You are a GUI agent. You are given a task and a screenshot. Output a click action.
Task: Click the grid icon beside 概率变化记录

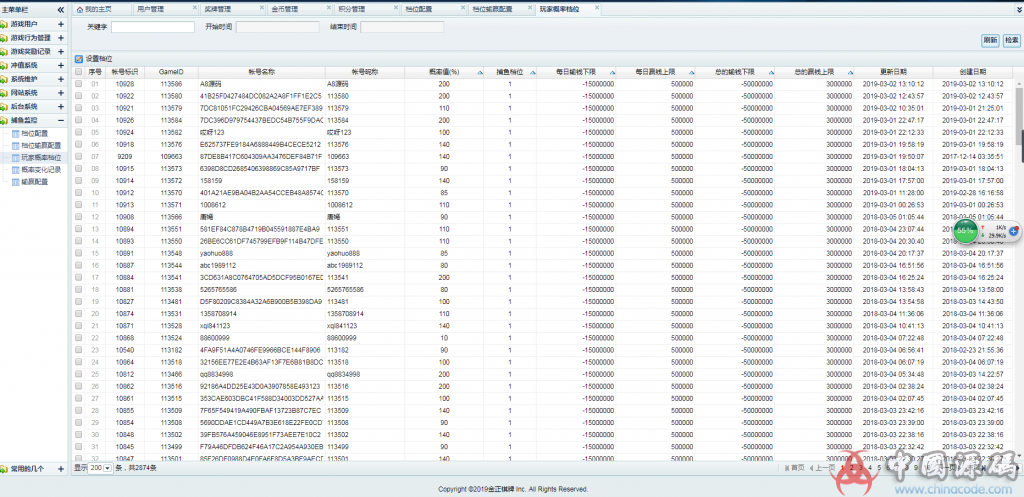pyautogui.click(x=16, y=170)
